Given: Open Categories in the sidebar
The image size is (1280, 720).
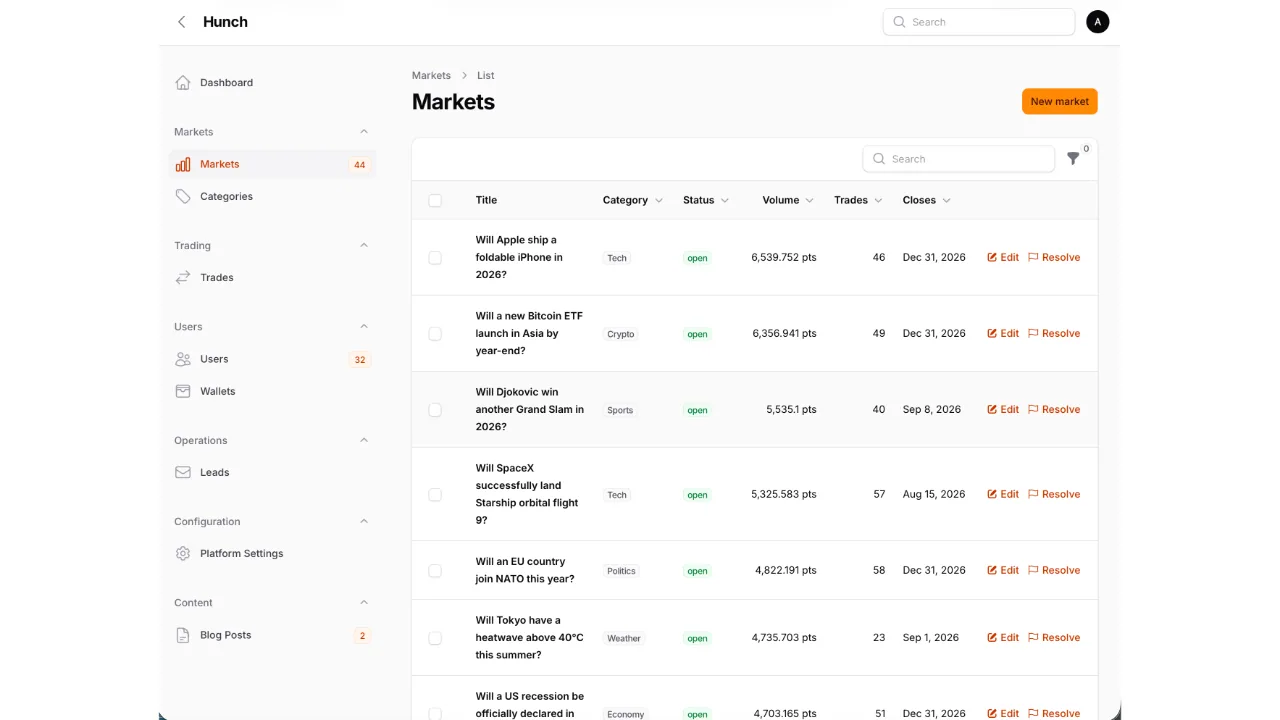Looking at the screenshot, I should click(x=272, y=197).
